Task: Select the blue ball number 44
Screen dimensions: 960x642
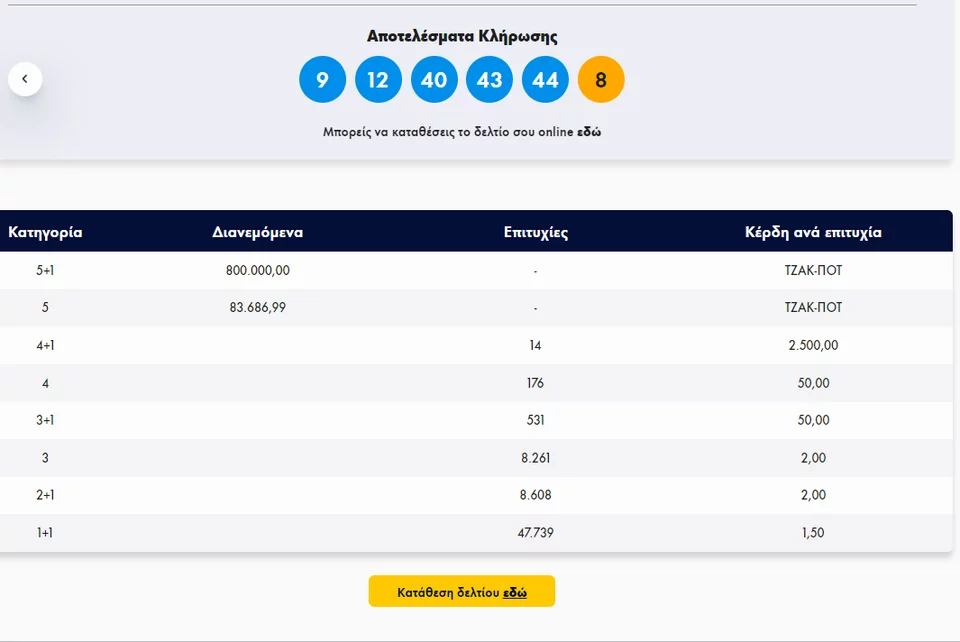Action: click(545, 80)
